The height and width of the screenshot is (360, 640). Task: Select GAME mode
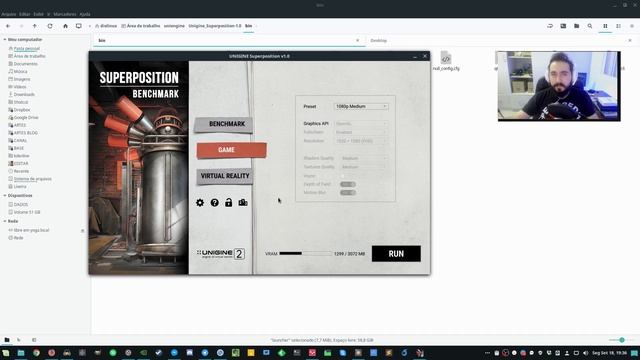coord(231,150)
